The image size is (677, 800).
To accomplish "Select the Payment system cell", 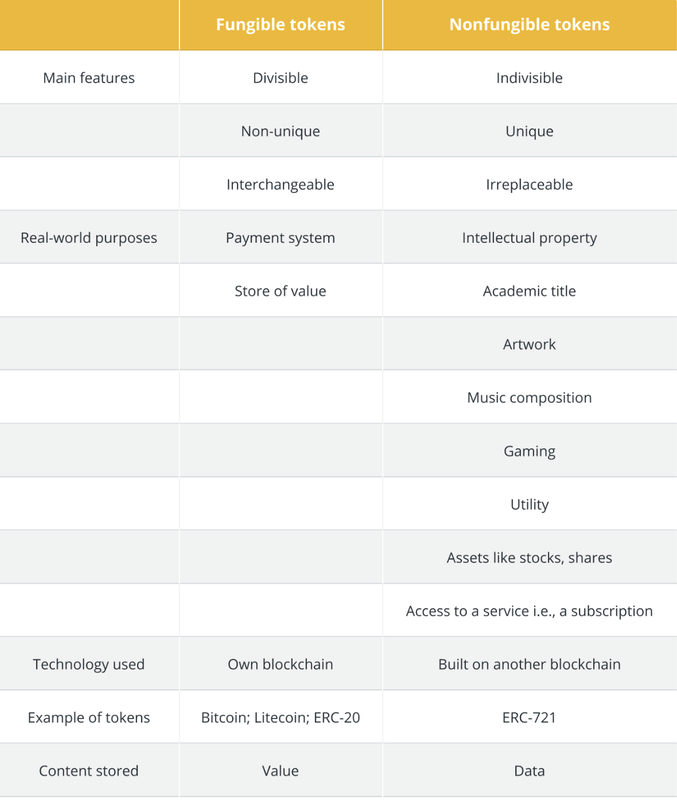I will coord(280,238).
